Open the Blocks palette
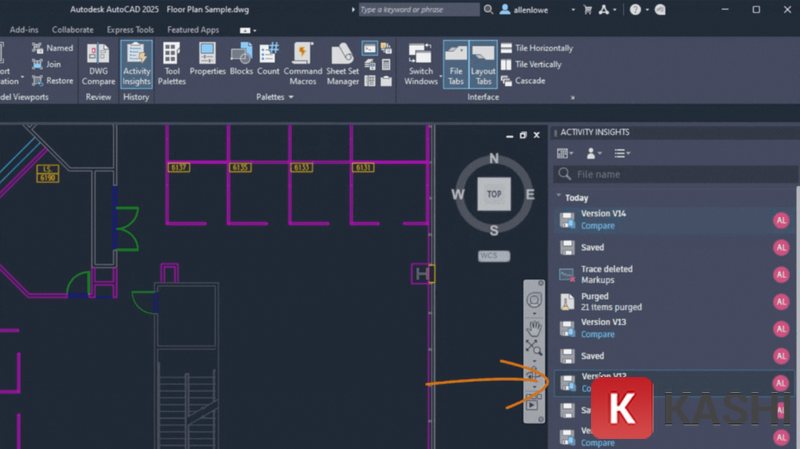The image size is (800, 449). [241, 63]
